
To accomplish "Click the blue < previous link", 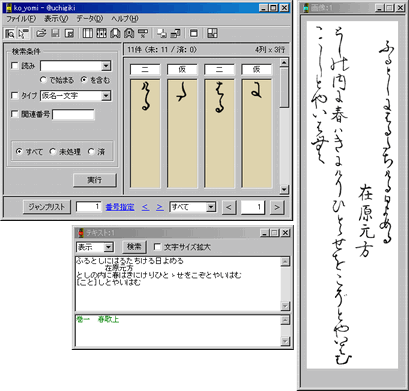I will click(x=145, y=207).
